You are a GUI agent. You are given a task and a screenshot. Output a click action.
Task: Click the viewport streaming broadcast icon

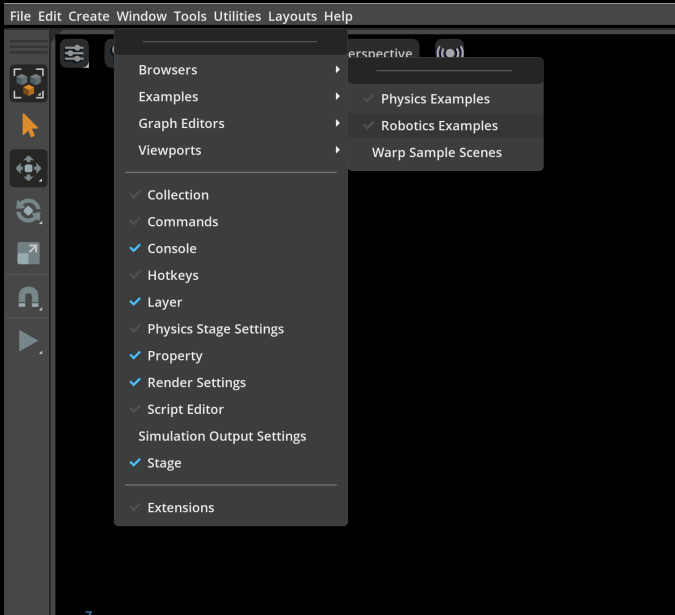click(450, 54)
